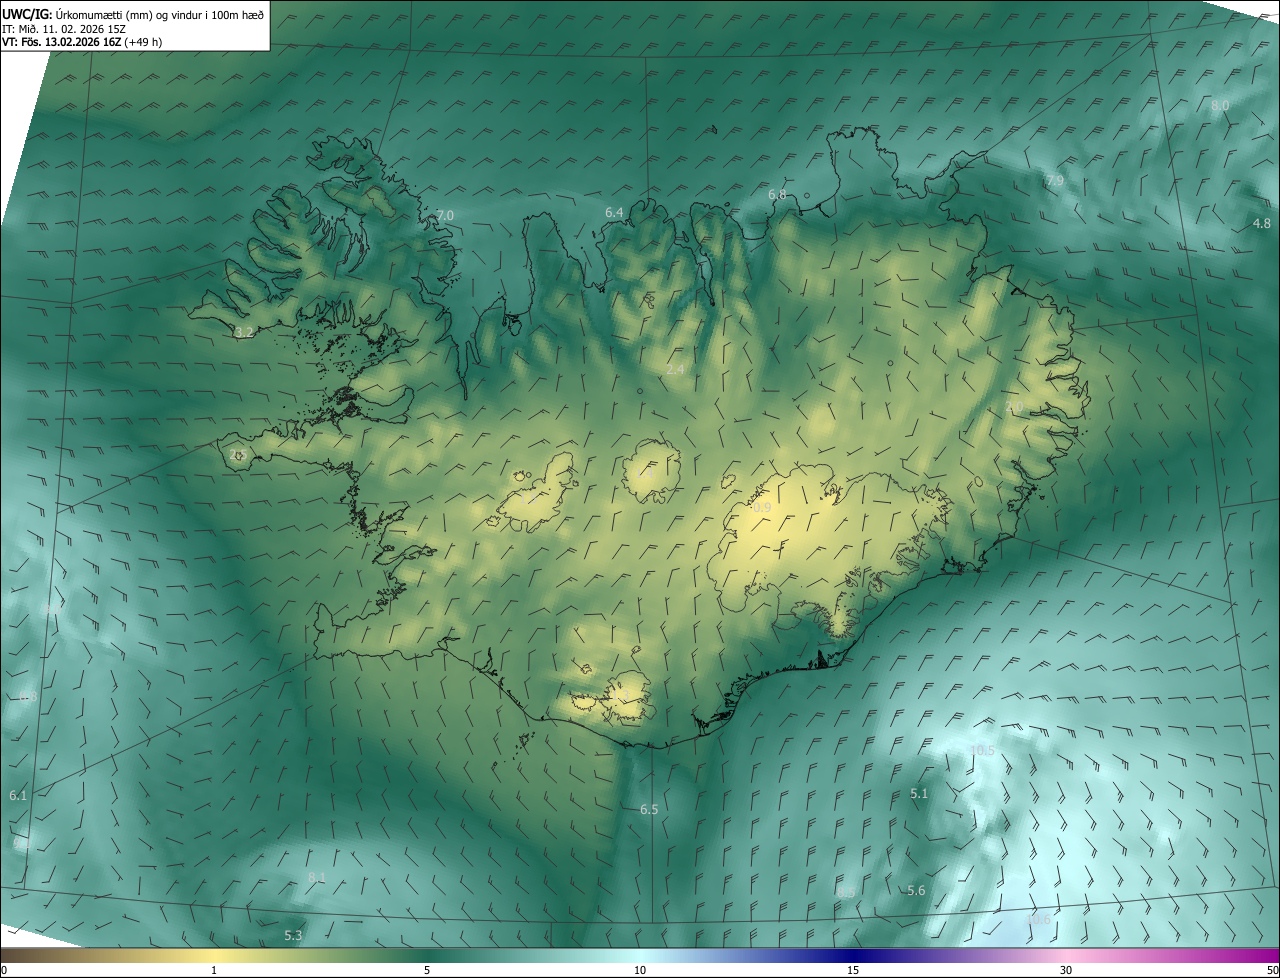The image size is (1280, 978).
Task: Click the UWC/IG map title text
Action: click(133, 14)
